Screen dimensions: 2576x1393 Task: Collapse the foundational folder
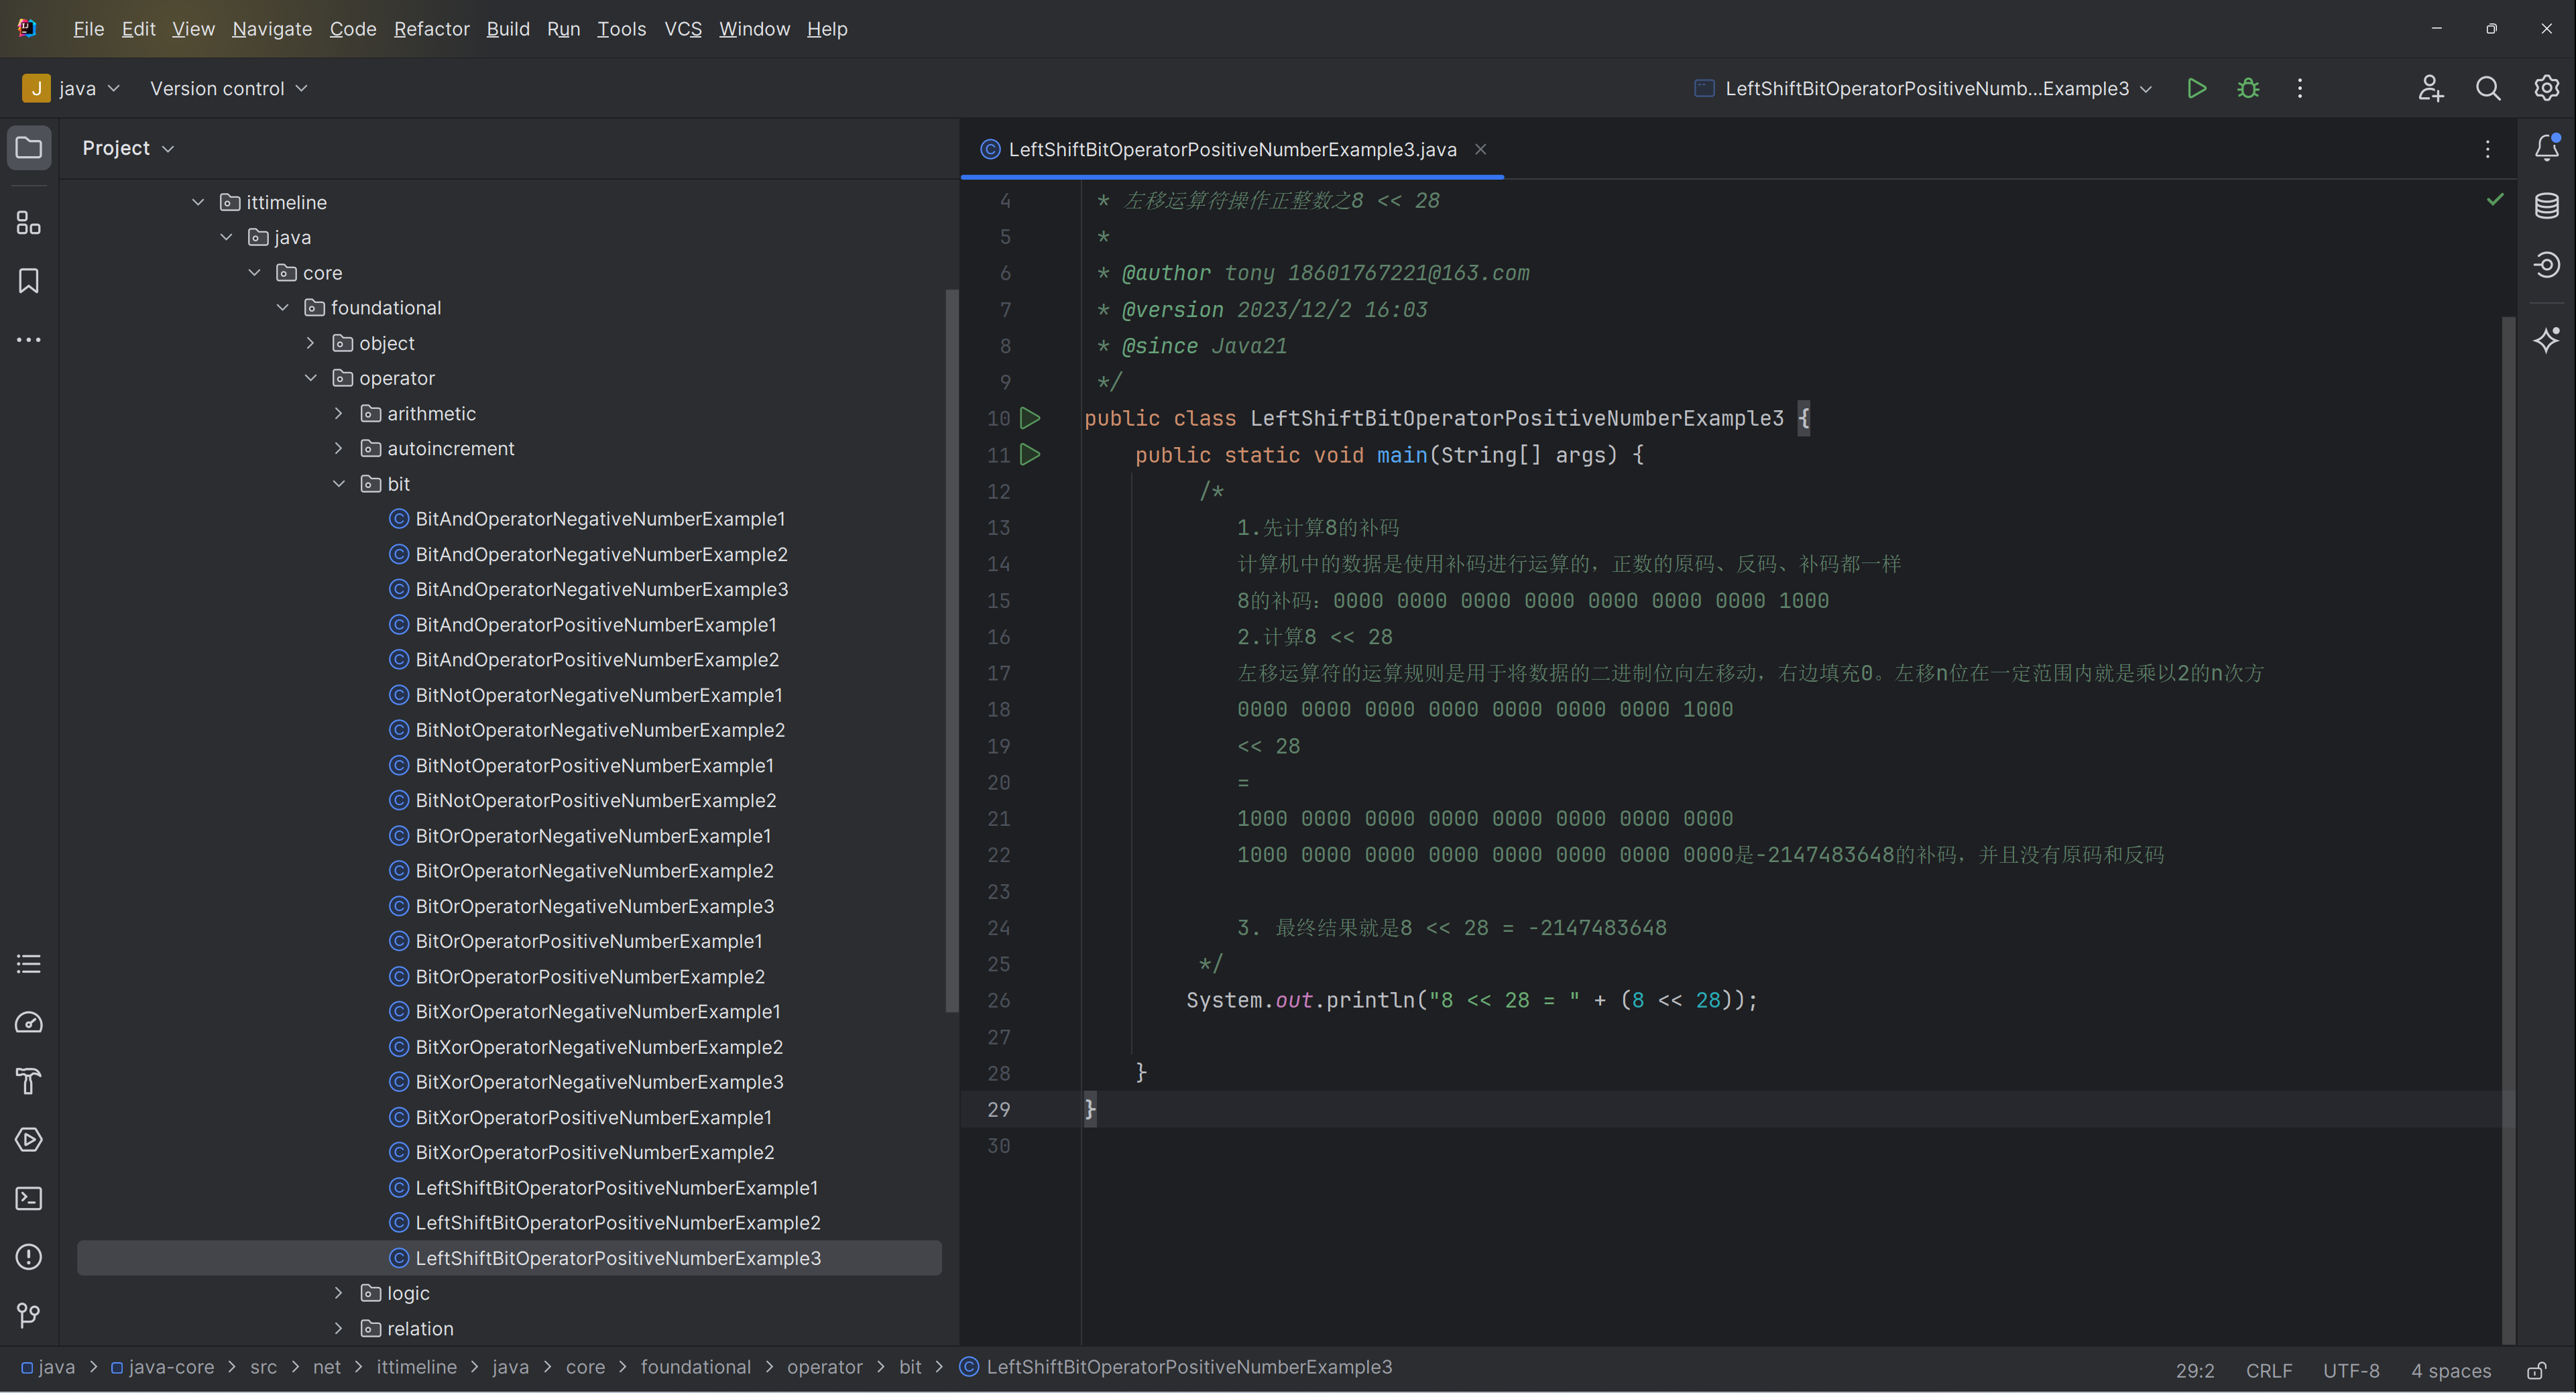[283, 308]
